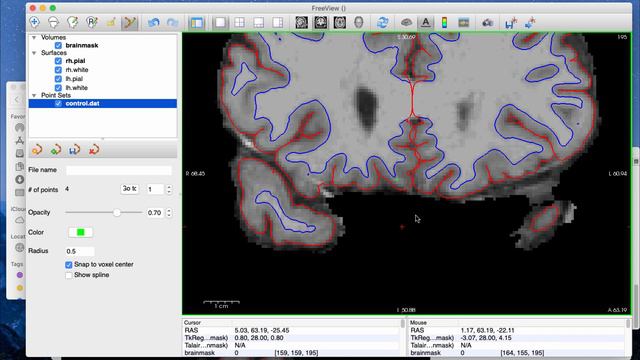Click the Applications icon in Finder sidebar
Viewport: 640px width, 360px height.
pos(20,140)
